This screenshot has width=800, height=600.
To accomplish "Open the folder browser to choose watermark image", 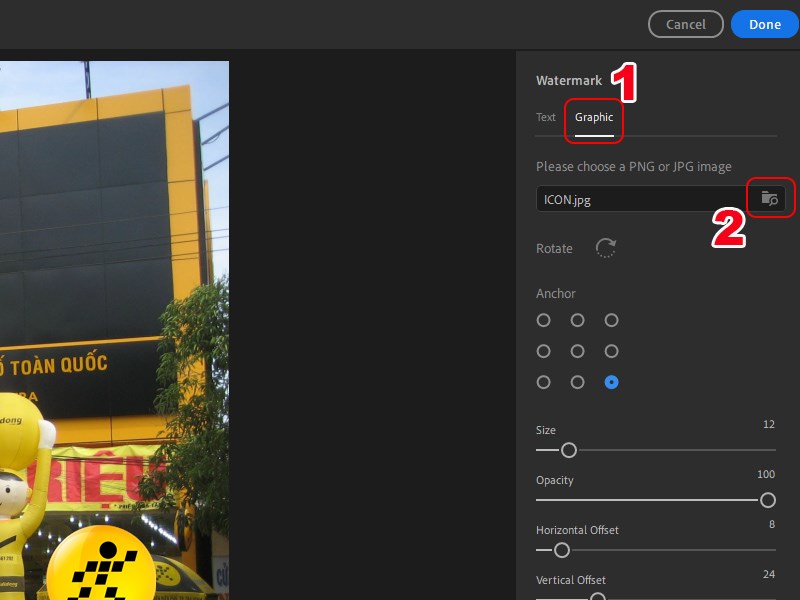I will point(768,198).
